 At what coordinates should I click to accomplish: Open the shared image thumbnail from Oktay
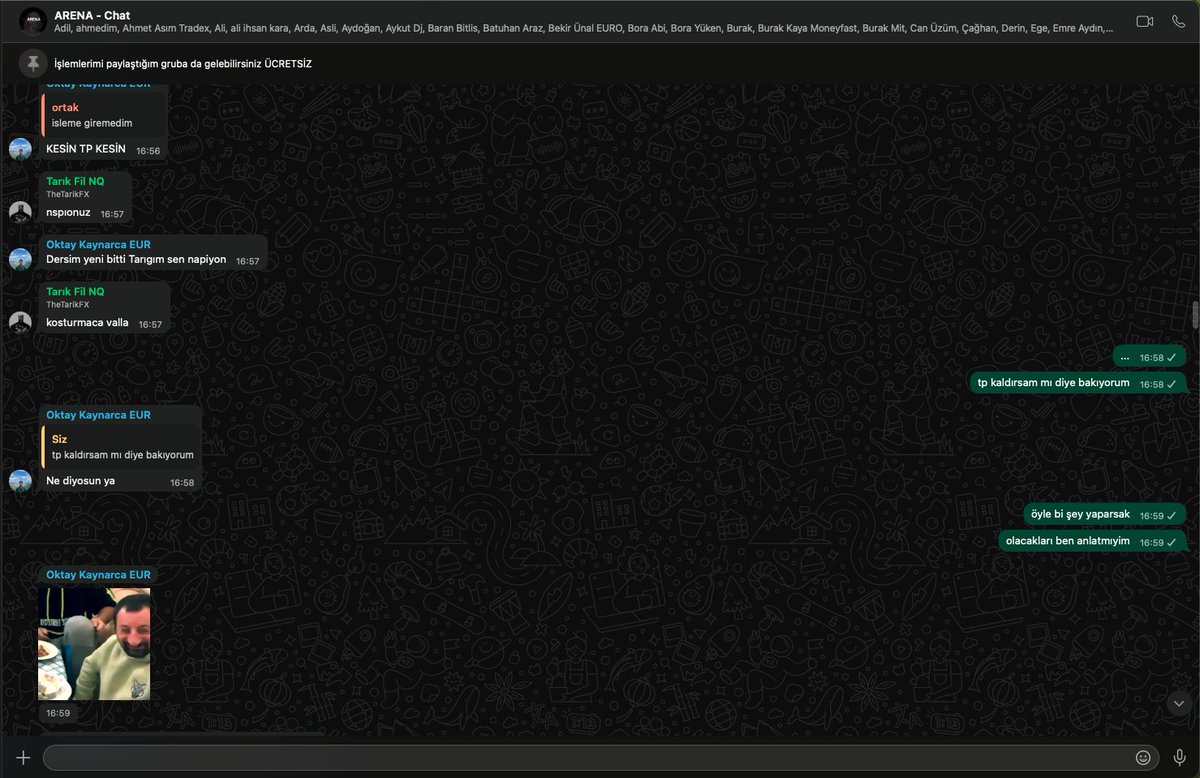94,643
